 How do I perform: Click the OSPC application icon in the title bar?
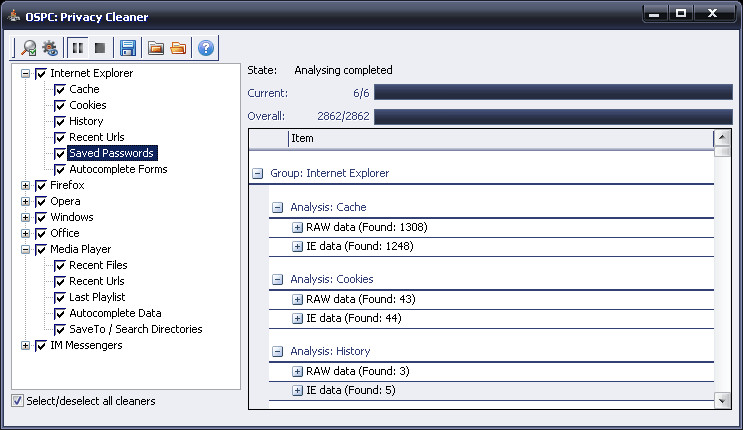[14, 16]
